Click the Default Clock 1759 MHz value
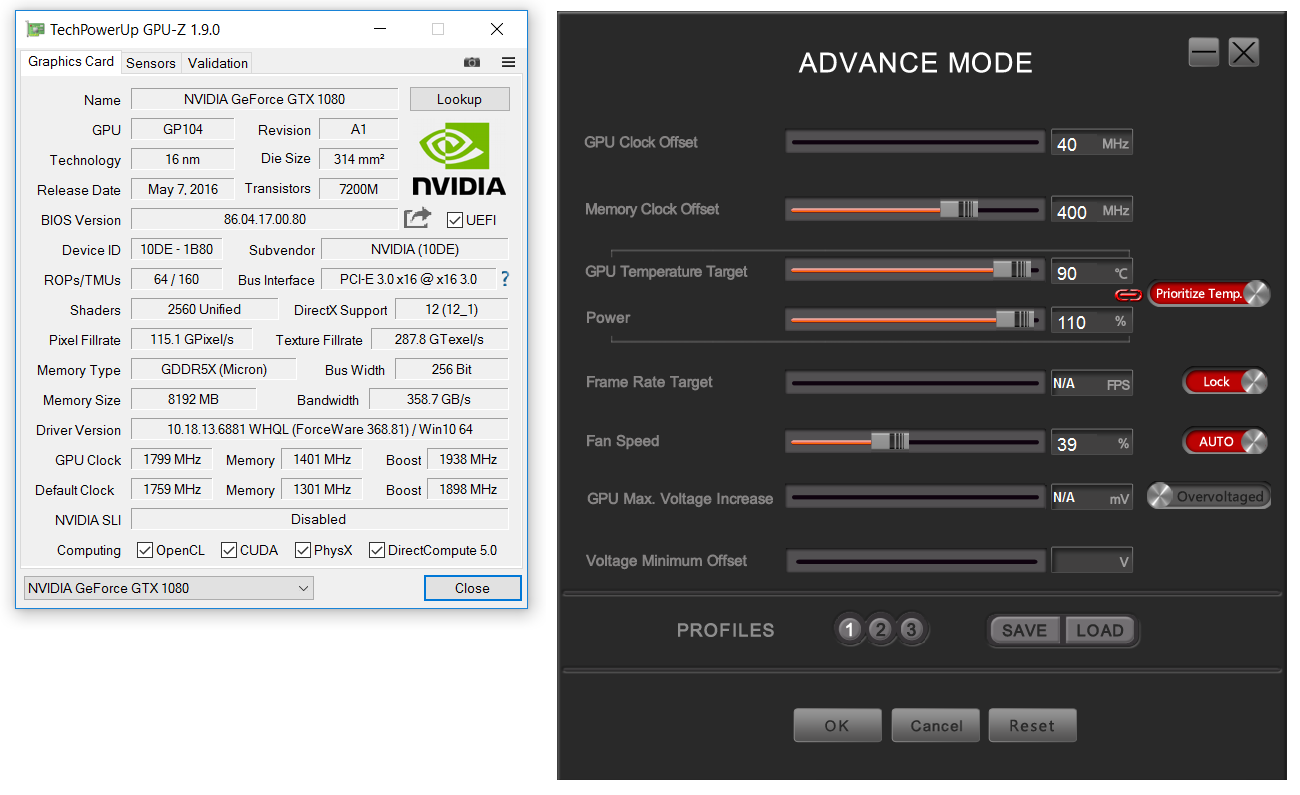 pos(172,489)
